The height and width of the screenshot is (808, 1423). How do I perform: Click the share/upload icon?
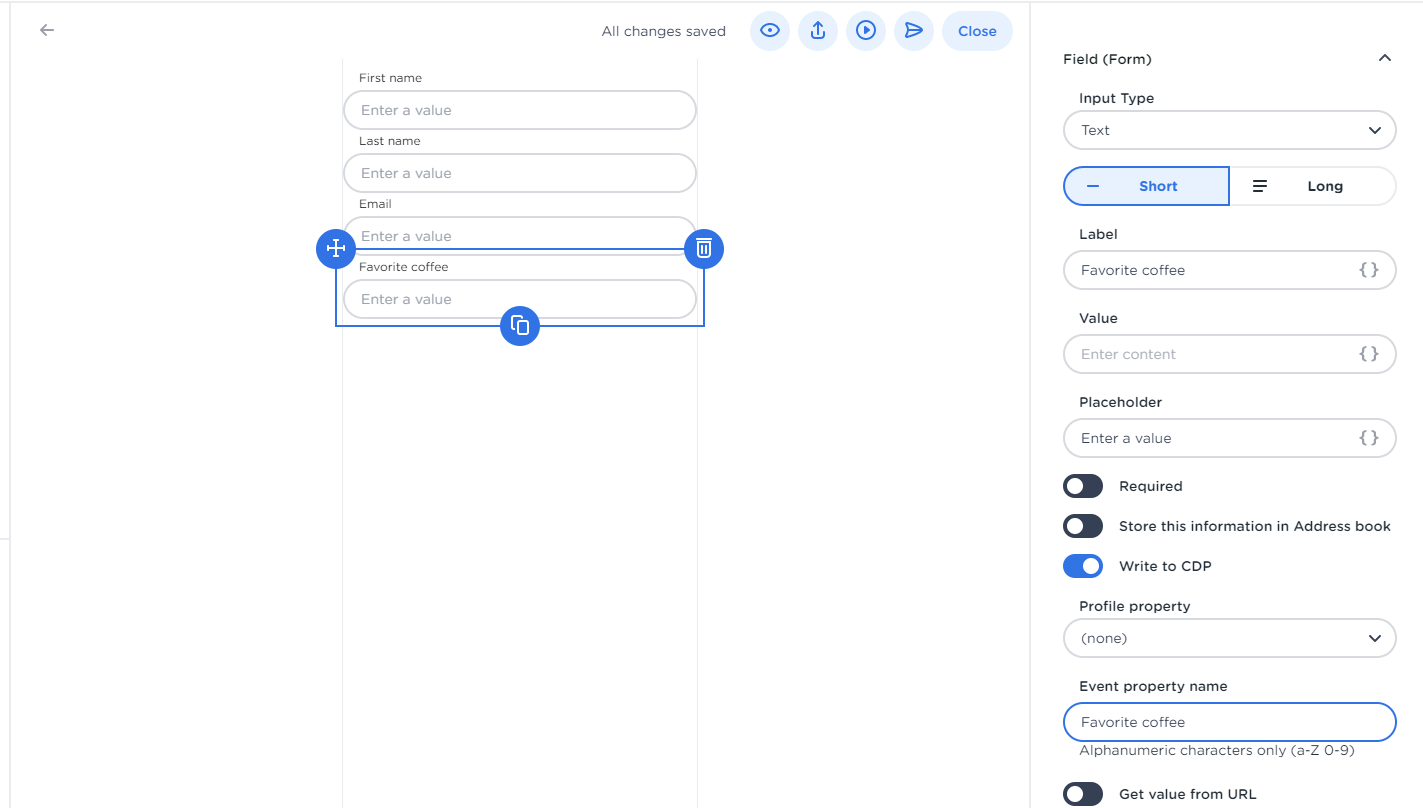pyautogui.click(x=817, y=31)
